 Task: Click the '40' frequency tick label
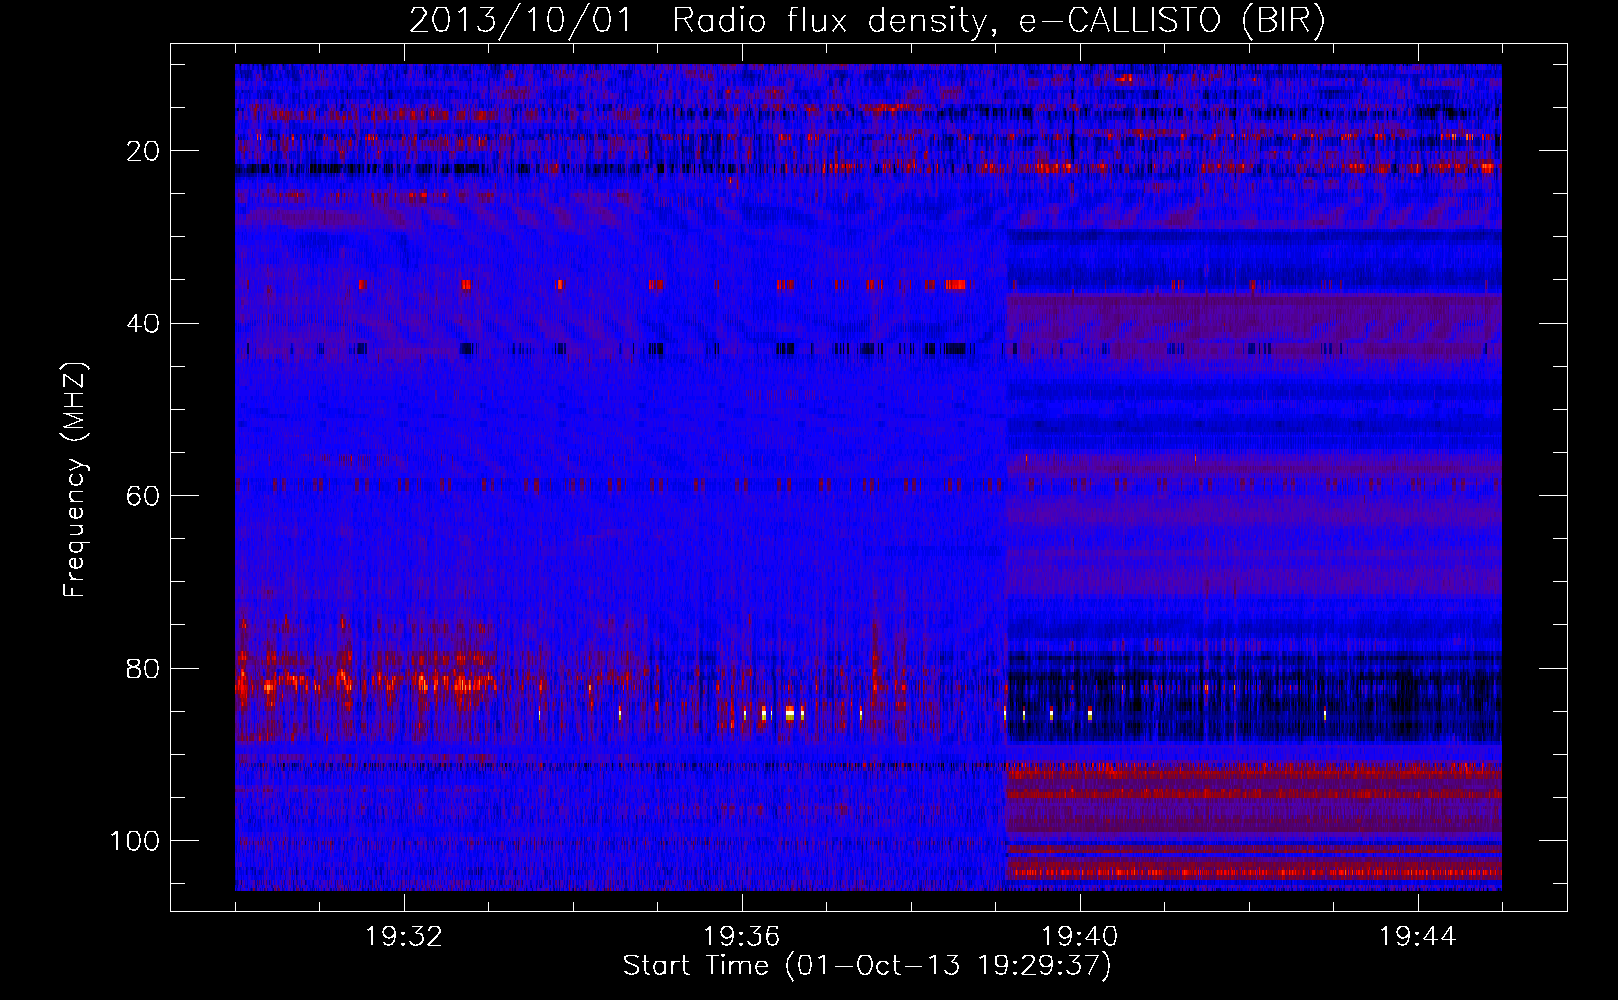[143, 324]
